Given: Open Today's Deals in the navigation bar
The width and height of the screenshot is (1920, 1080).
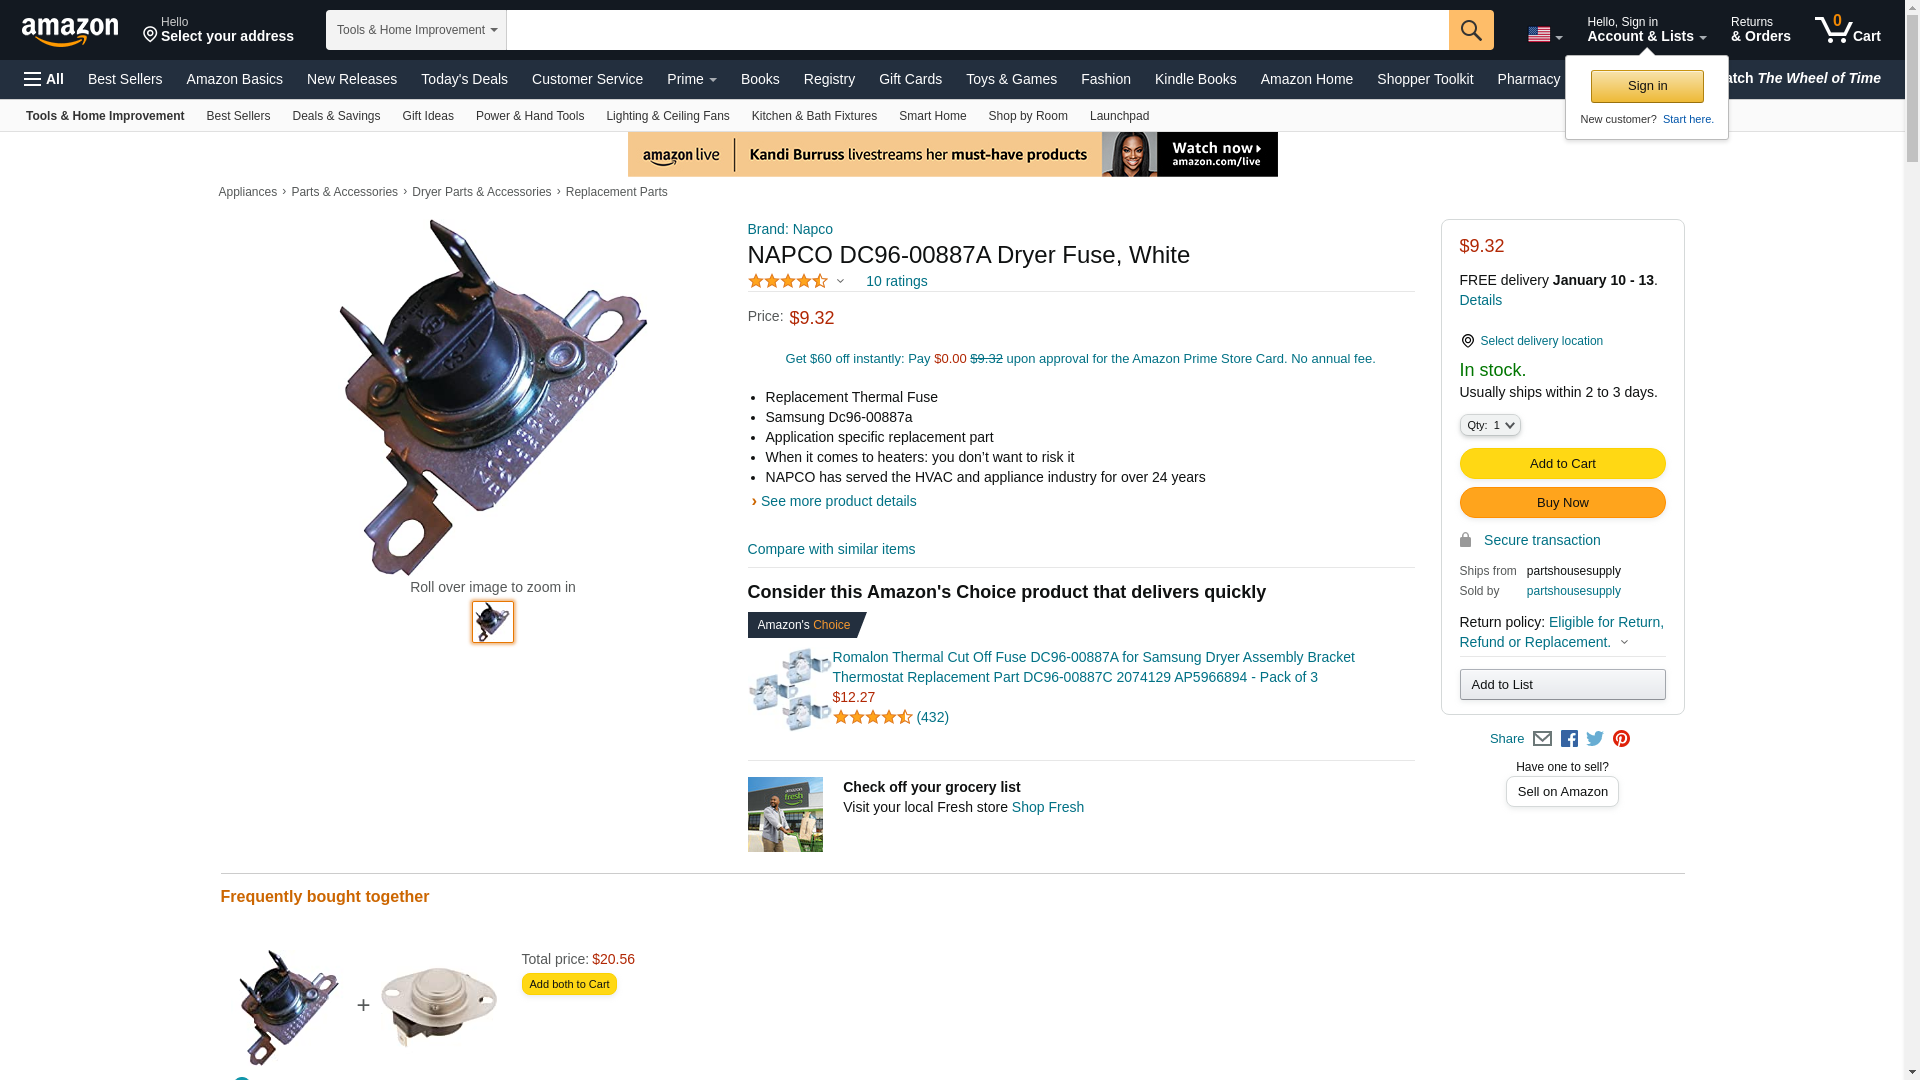Looking at the screenshot, I should point(464,79).
